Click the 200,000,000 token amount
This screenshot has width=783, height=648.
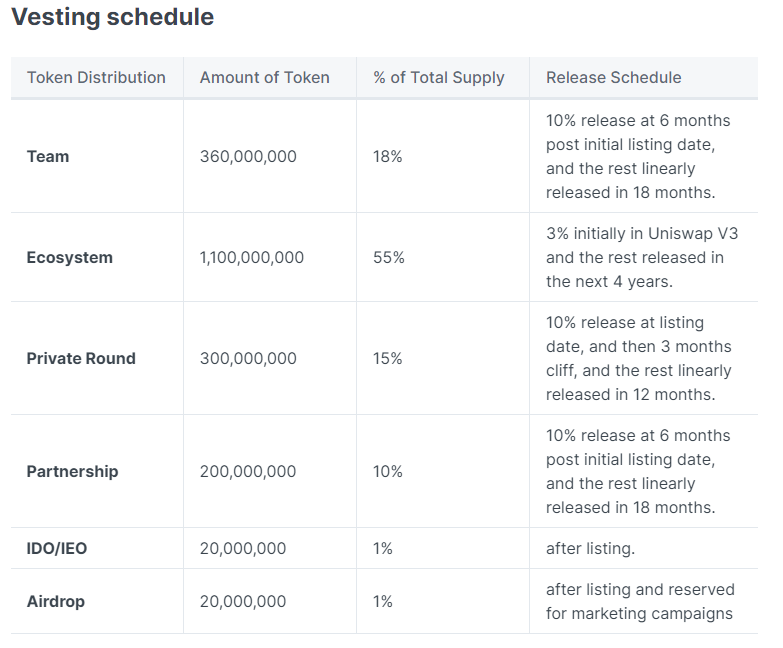click(x=248, y=471)
